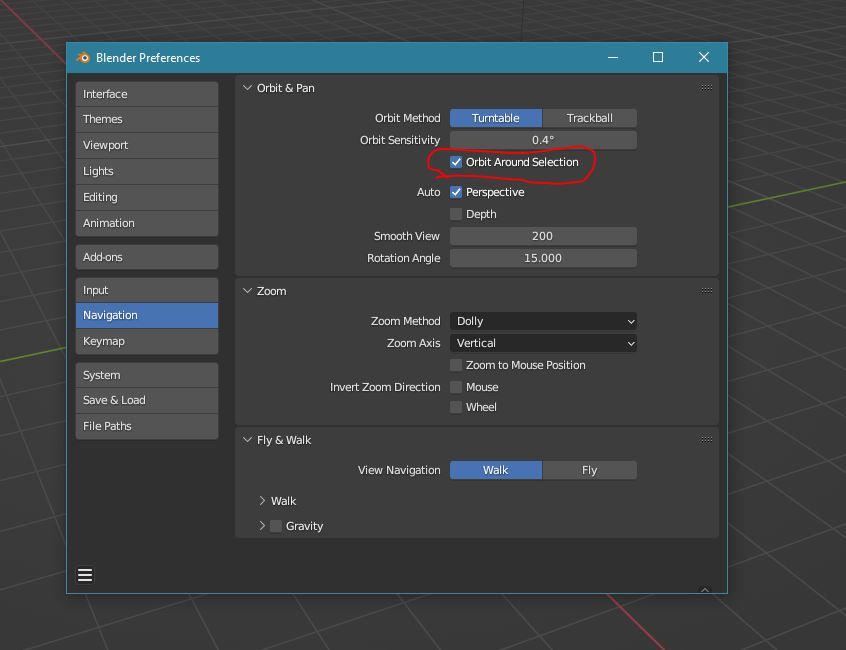846x650 pixels.
Task: Collapse the Orbit & Pan panel
Action: 247,87
